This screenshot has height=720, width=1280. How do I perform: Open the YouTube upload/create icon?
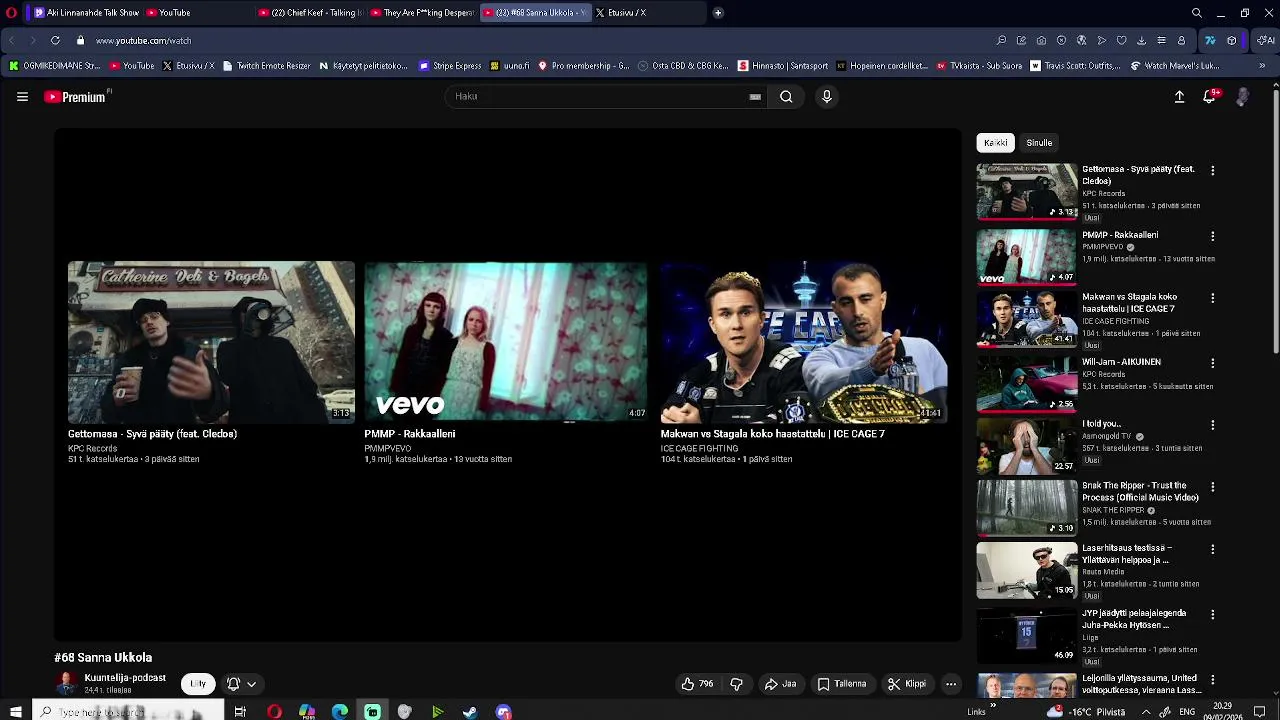point(1179,97)
